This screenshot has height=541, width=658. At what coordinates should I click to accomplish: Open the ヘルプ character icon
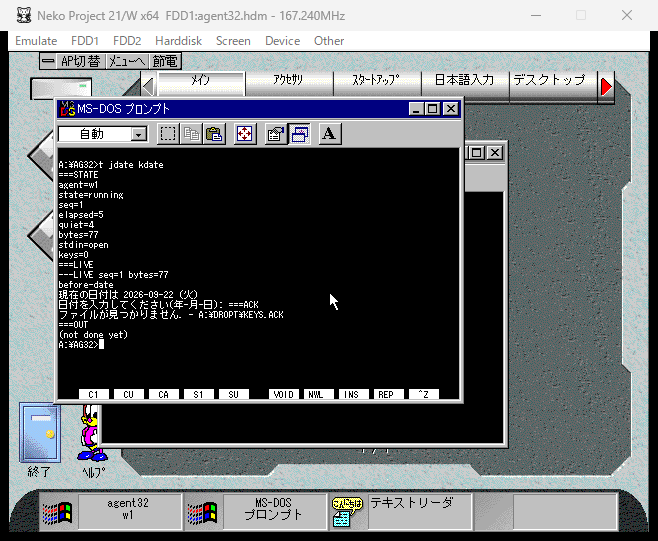click(93, 433)
